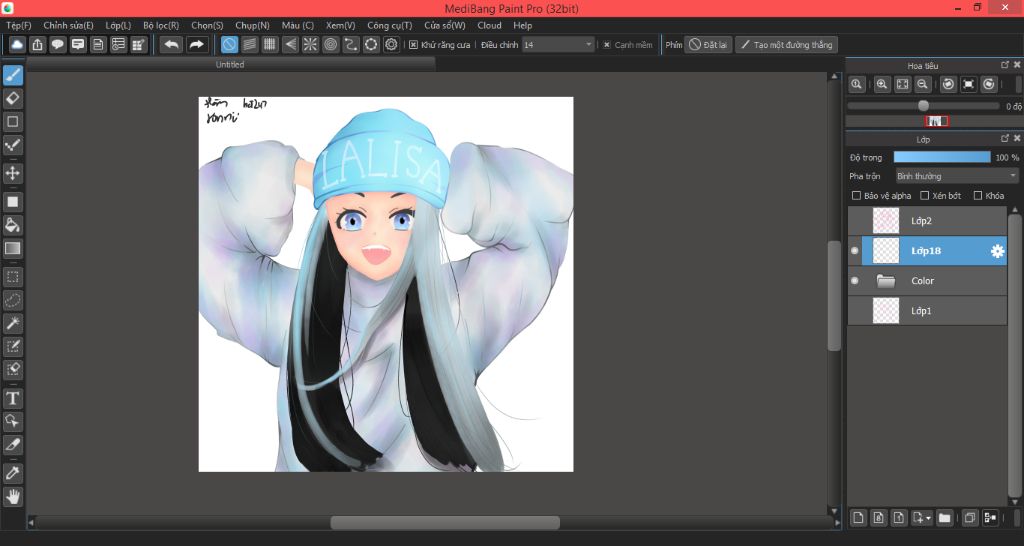Screen dimensions: 1024x546
Task: Click Độ trong opacity bar
Action: click(x=942, y=157)
